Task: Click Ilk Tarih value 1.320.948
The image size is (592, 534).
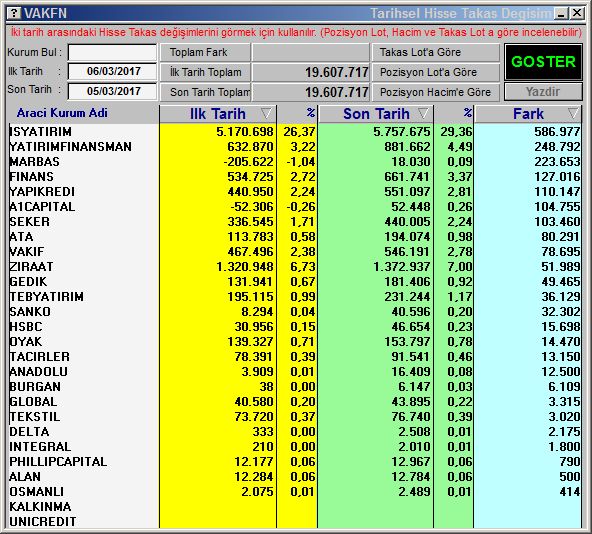Action: (245, 267)
